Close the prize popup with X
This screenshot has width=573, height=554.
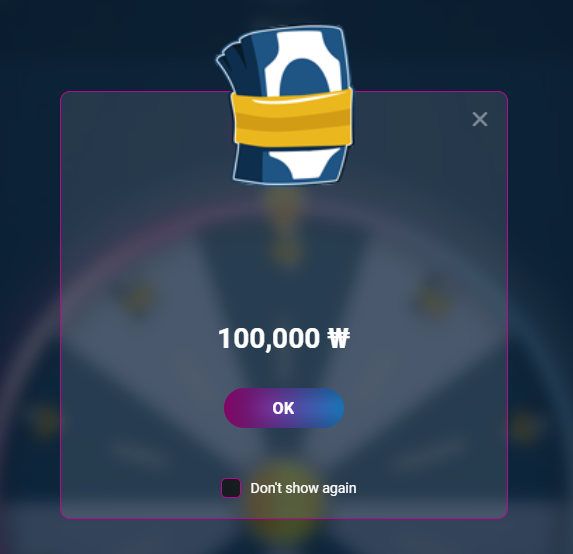click(479, 119)
